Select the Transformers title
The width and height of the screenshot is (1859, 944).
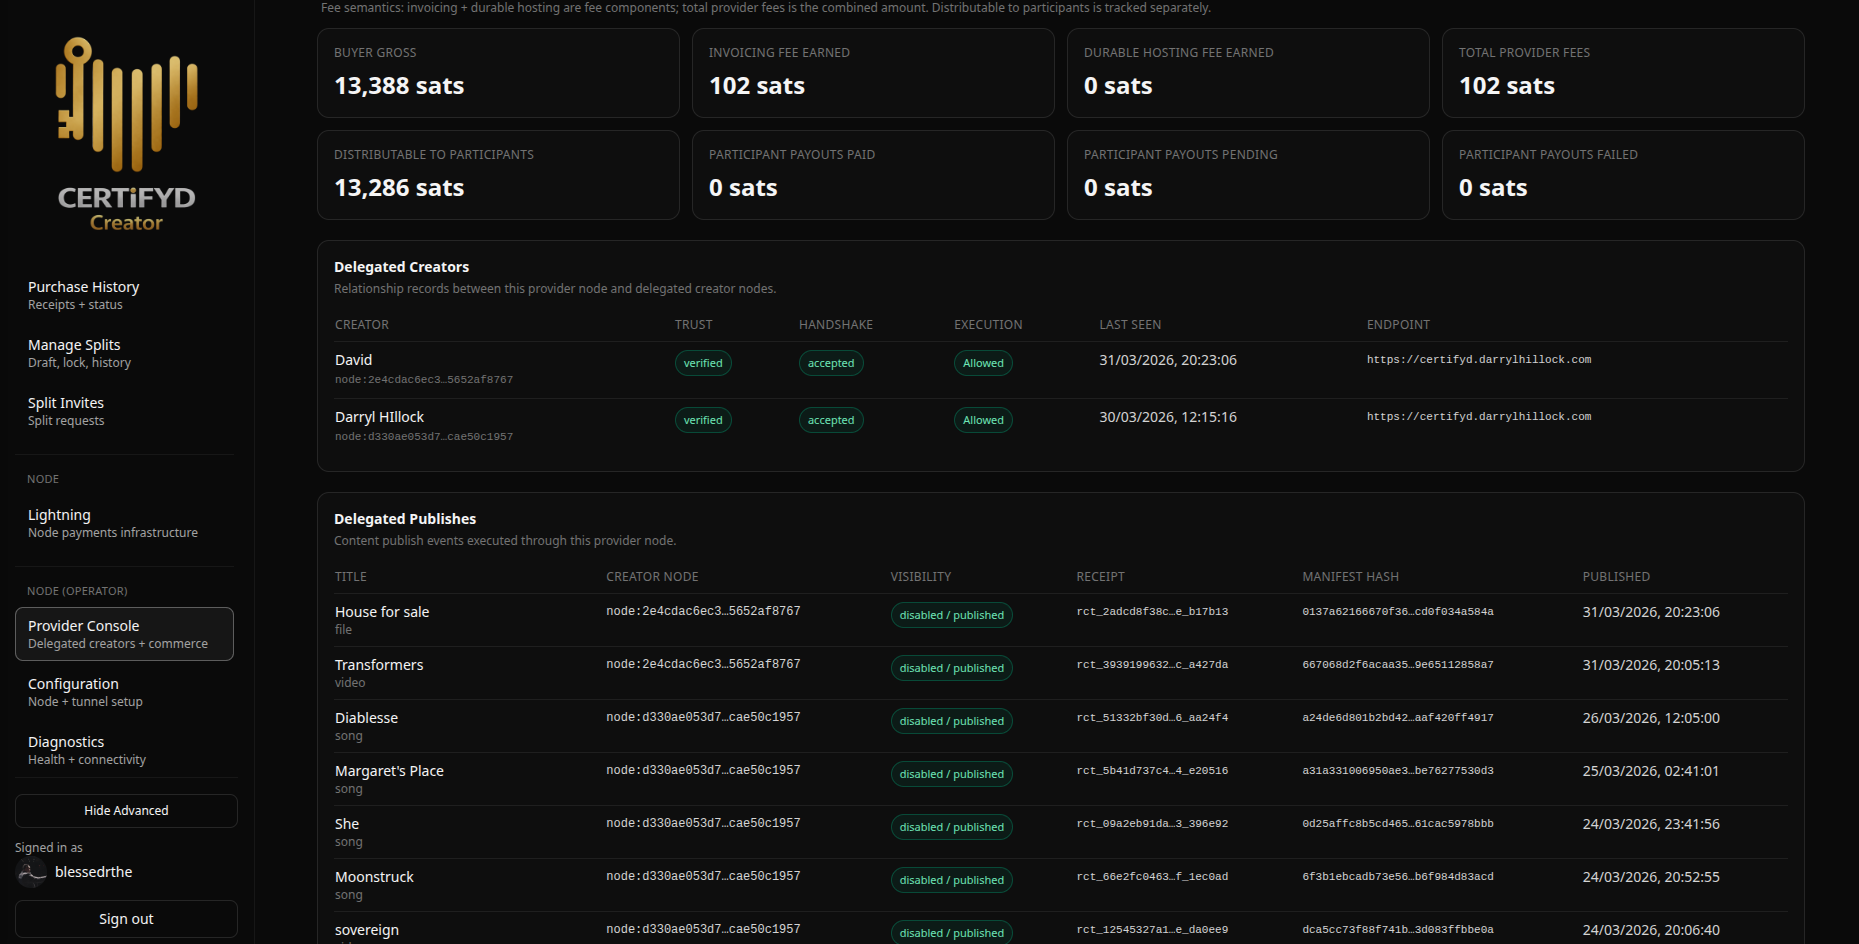tap(379, 665)
